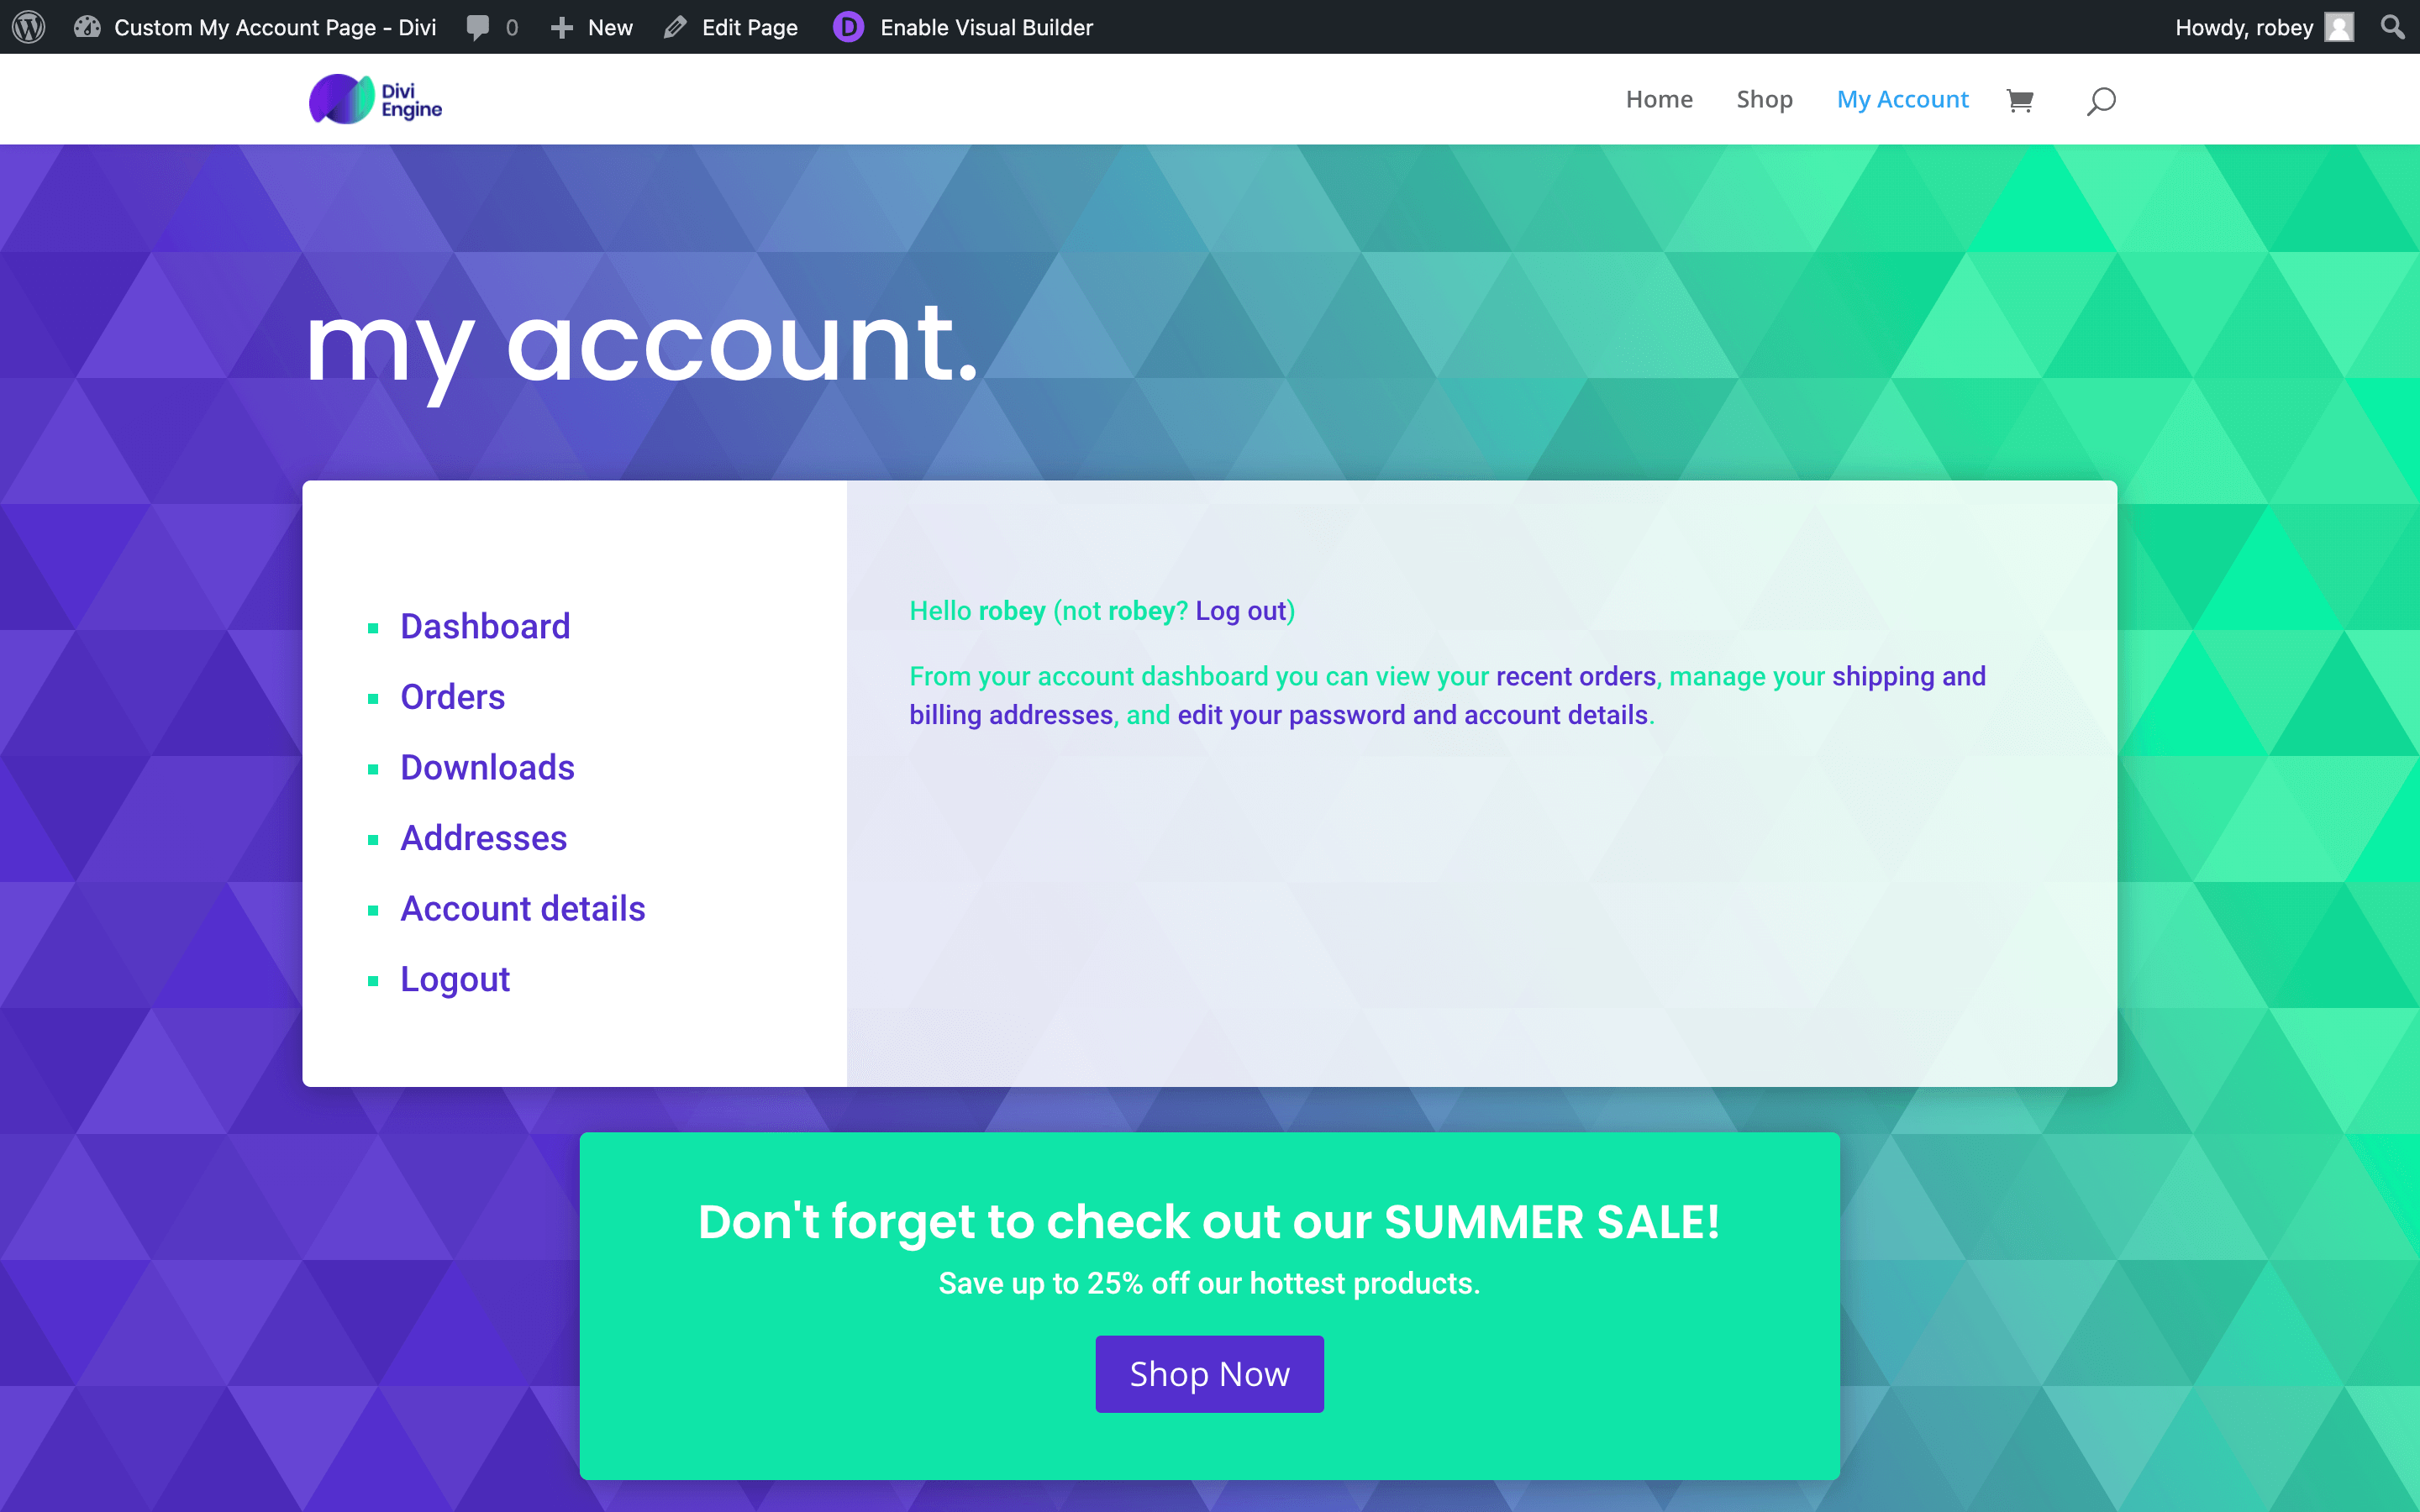Click the search magnifier icon
Image resolution: width=2420 pixels, height=1512 pixels.
(x=2099, y=97)
